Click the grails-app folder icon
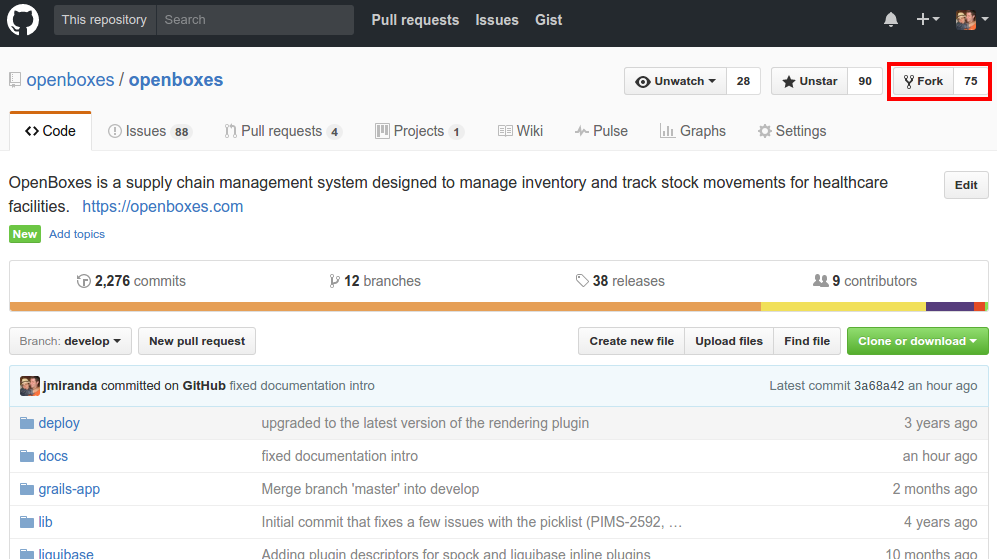Viewport: 997px width, 559px height. 27,489
